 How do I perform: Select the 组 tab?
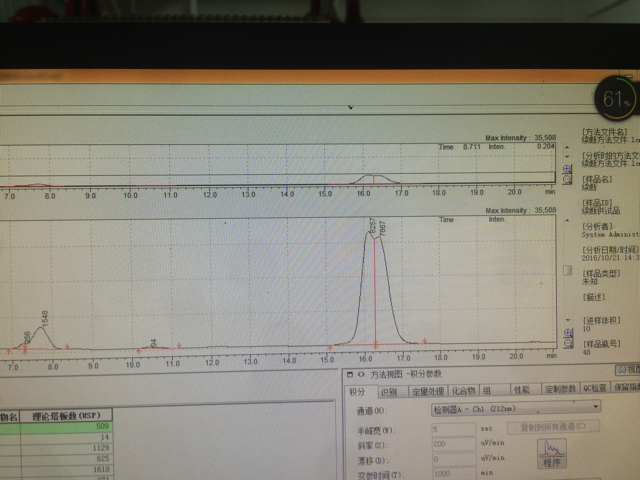(x=494, y=391)
